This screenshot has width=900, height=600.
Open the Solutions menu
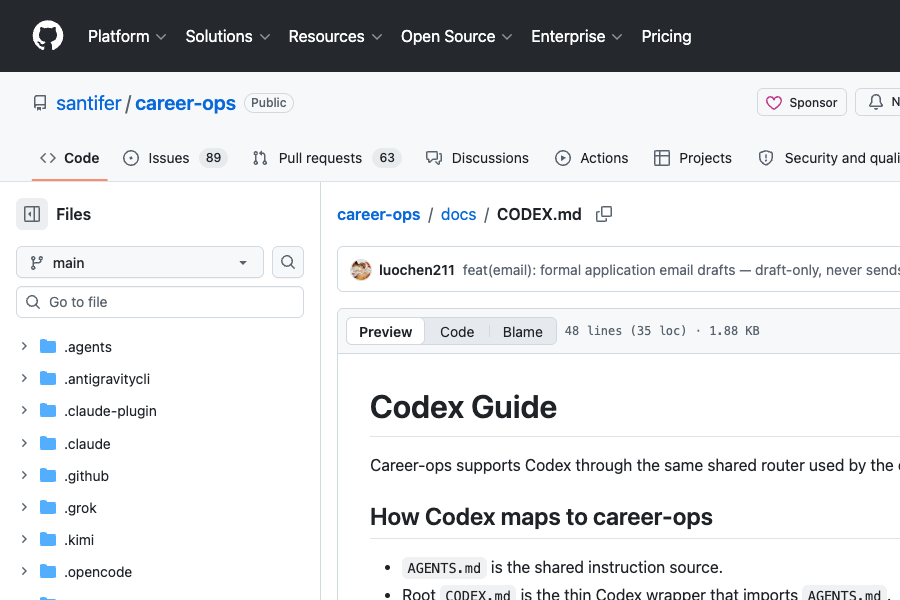(227, 36)
